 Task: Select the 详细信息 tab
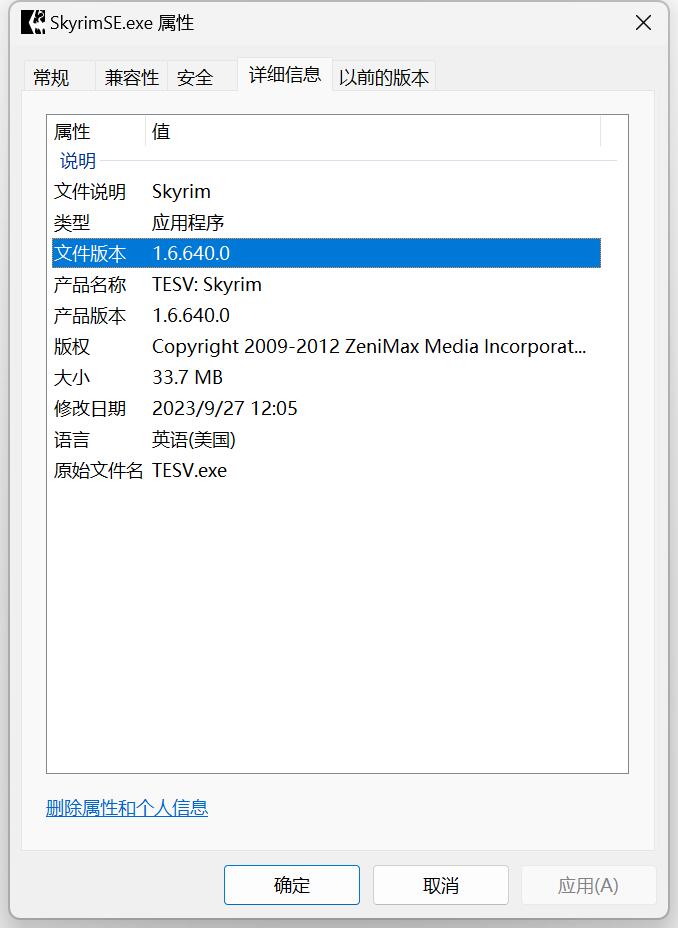(x=285, y=75)
